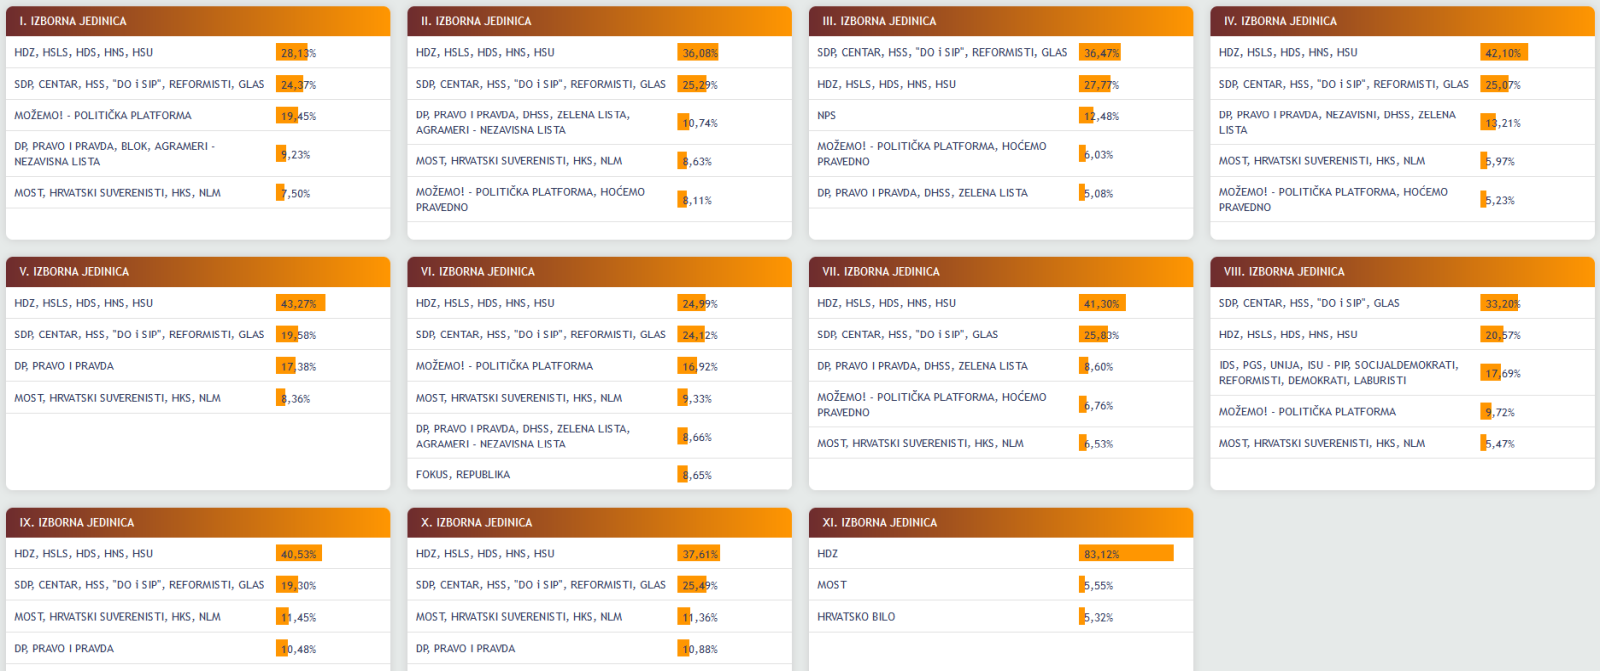Click the DP, PRAVO I PRAVDA, NEZAVISNI, DHSS row
The height and width of the screenshot is (671, 1600).
1403,123
